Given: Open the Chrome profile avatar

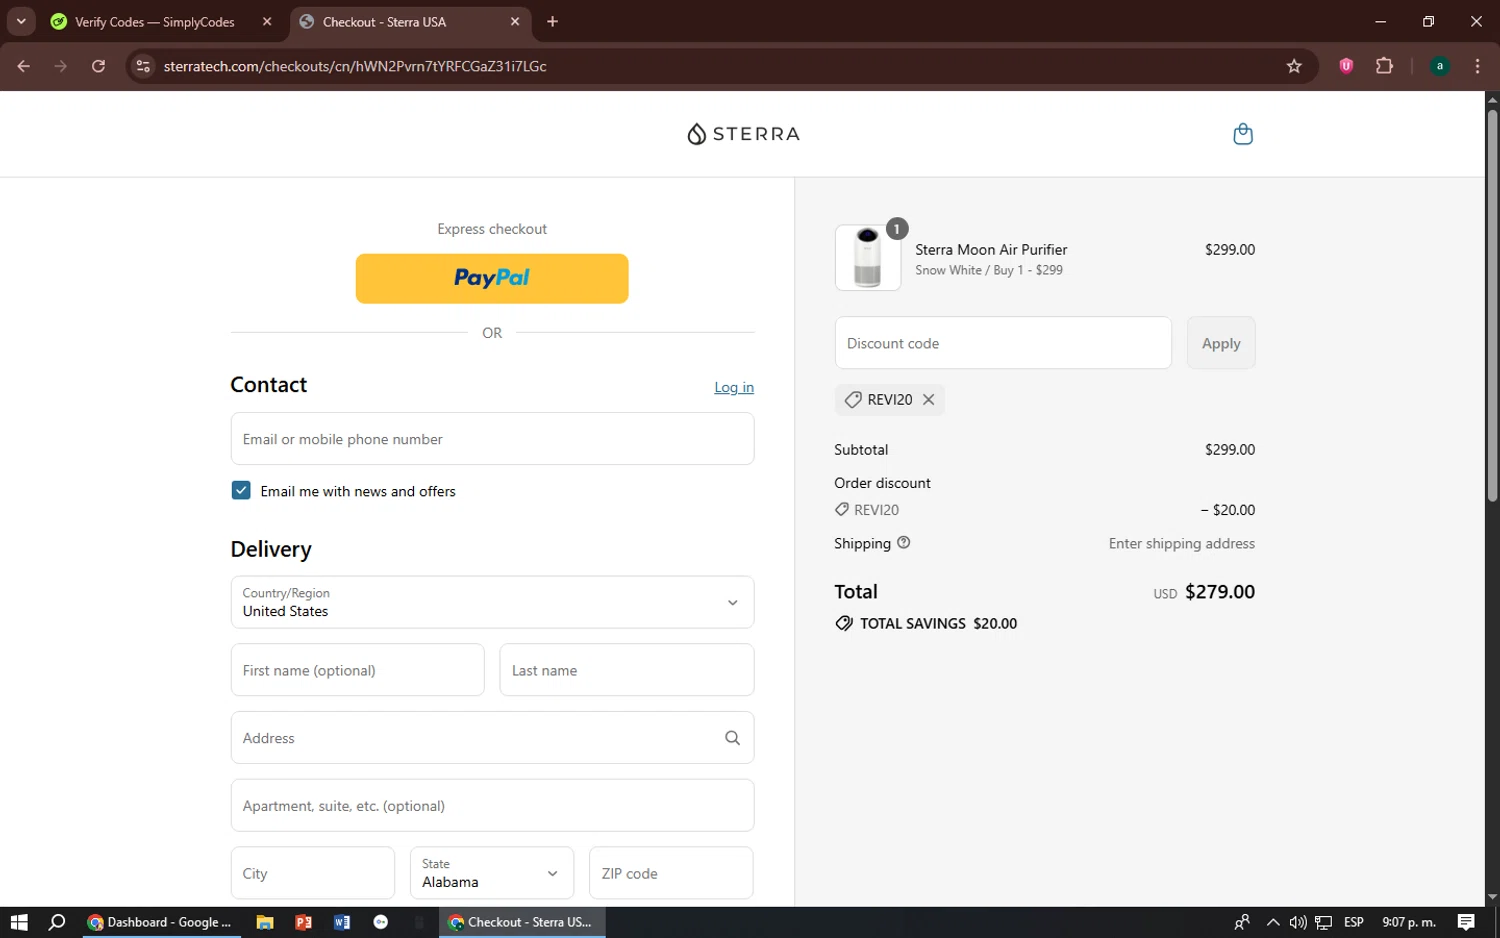Looking at the screenshot, I should coord(1439,66).
